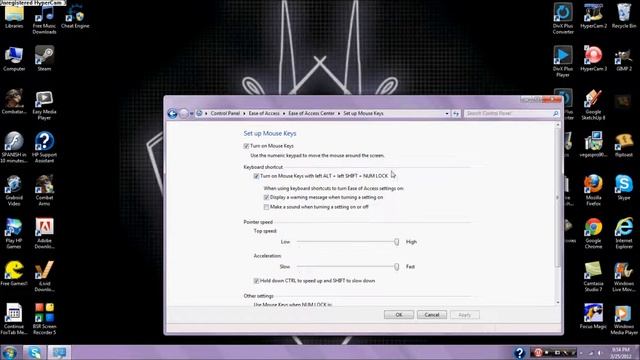Open the Windows Start menu
The height and width of the screenshot is (360, 640).
pos(10,352)
